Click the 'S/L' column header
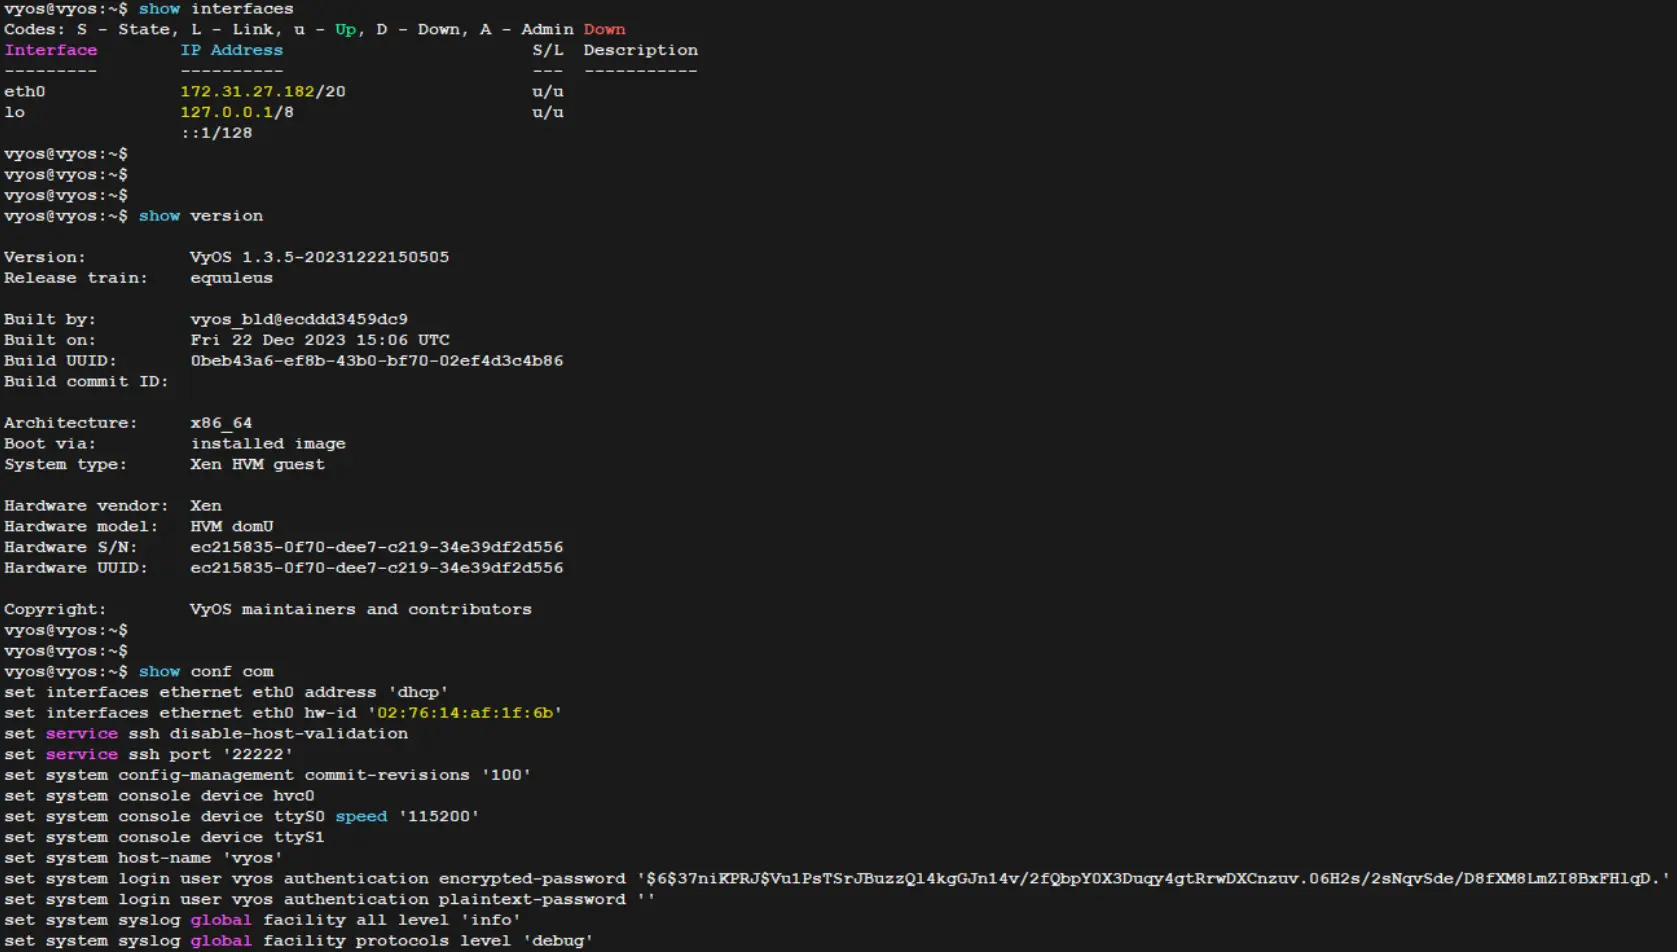Image resolution: width=1677 pixels, height=952 pixels. click(x=548, y=50)
